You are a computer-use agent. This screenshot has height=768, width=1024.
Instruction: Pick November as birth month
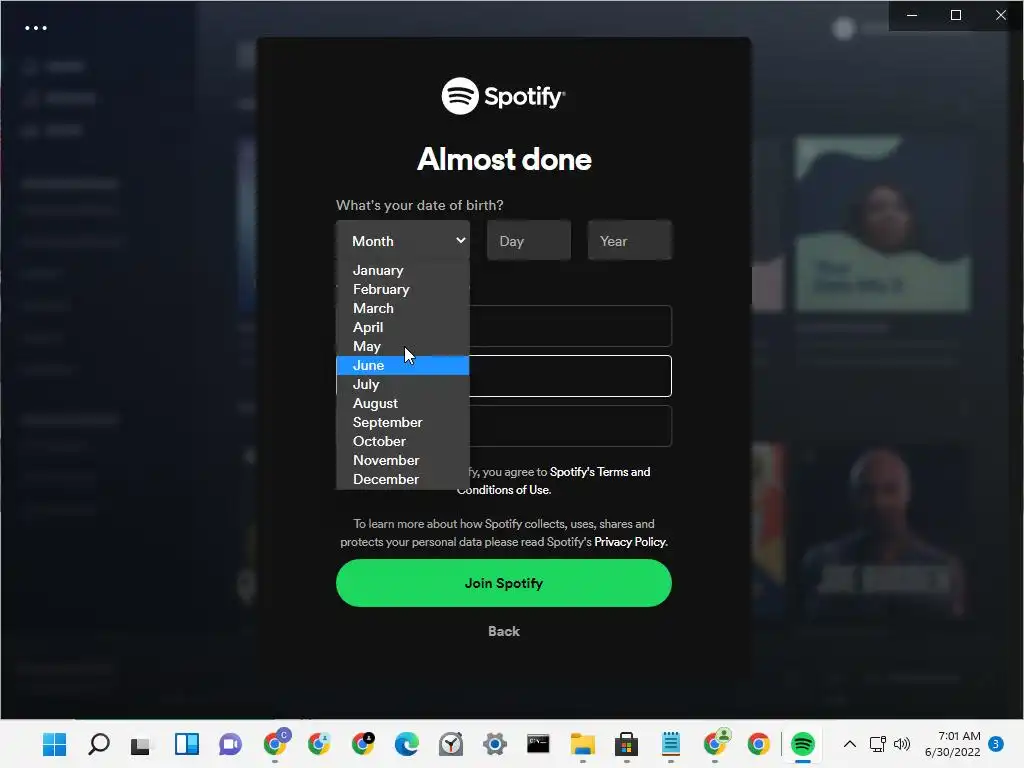pyautogui.click(x=402, y=460)
